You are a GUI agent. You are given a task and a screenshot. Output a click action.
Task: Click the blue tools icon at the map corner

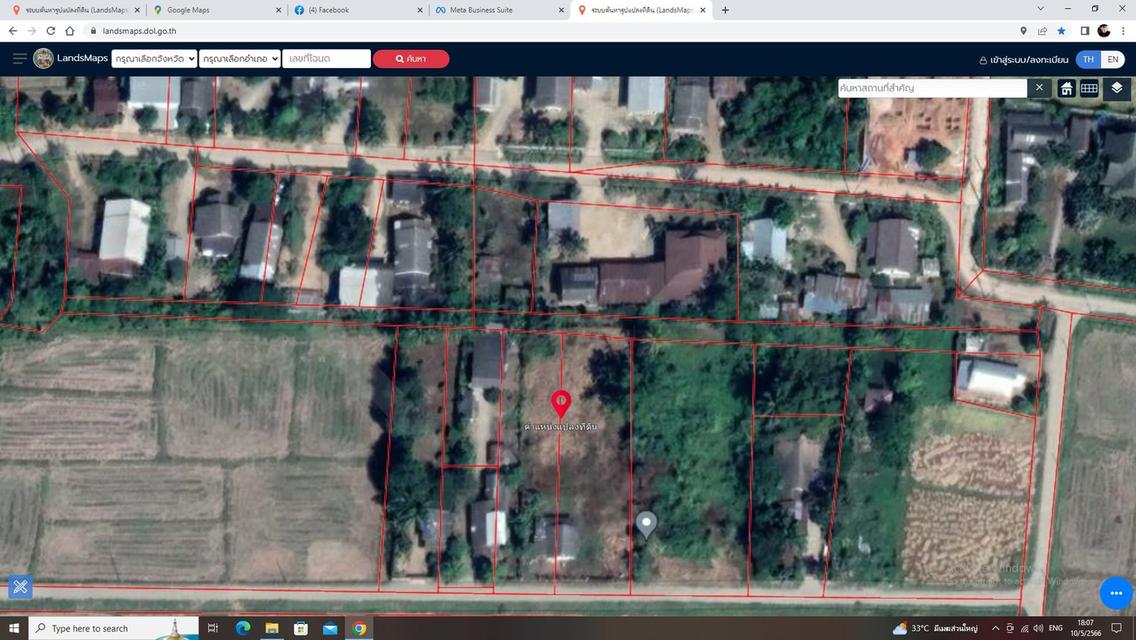(x=20, y=586)
